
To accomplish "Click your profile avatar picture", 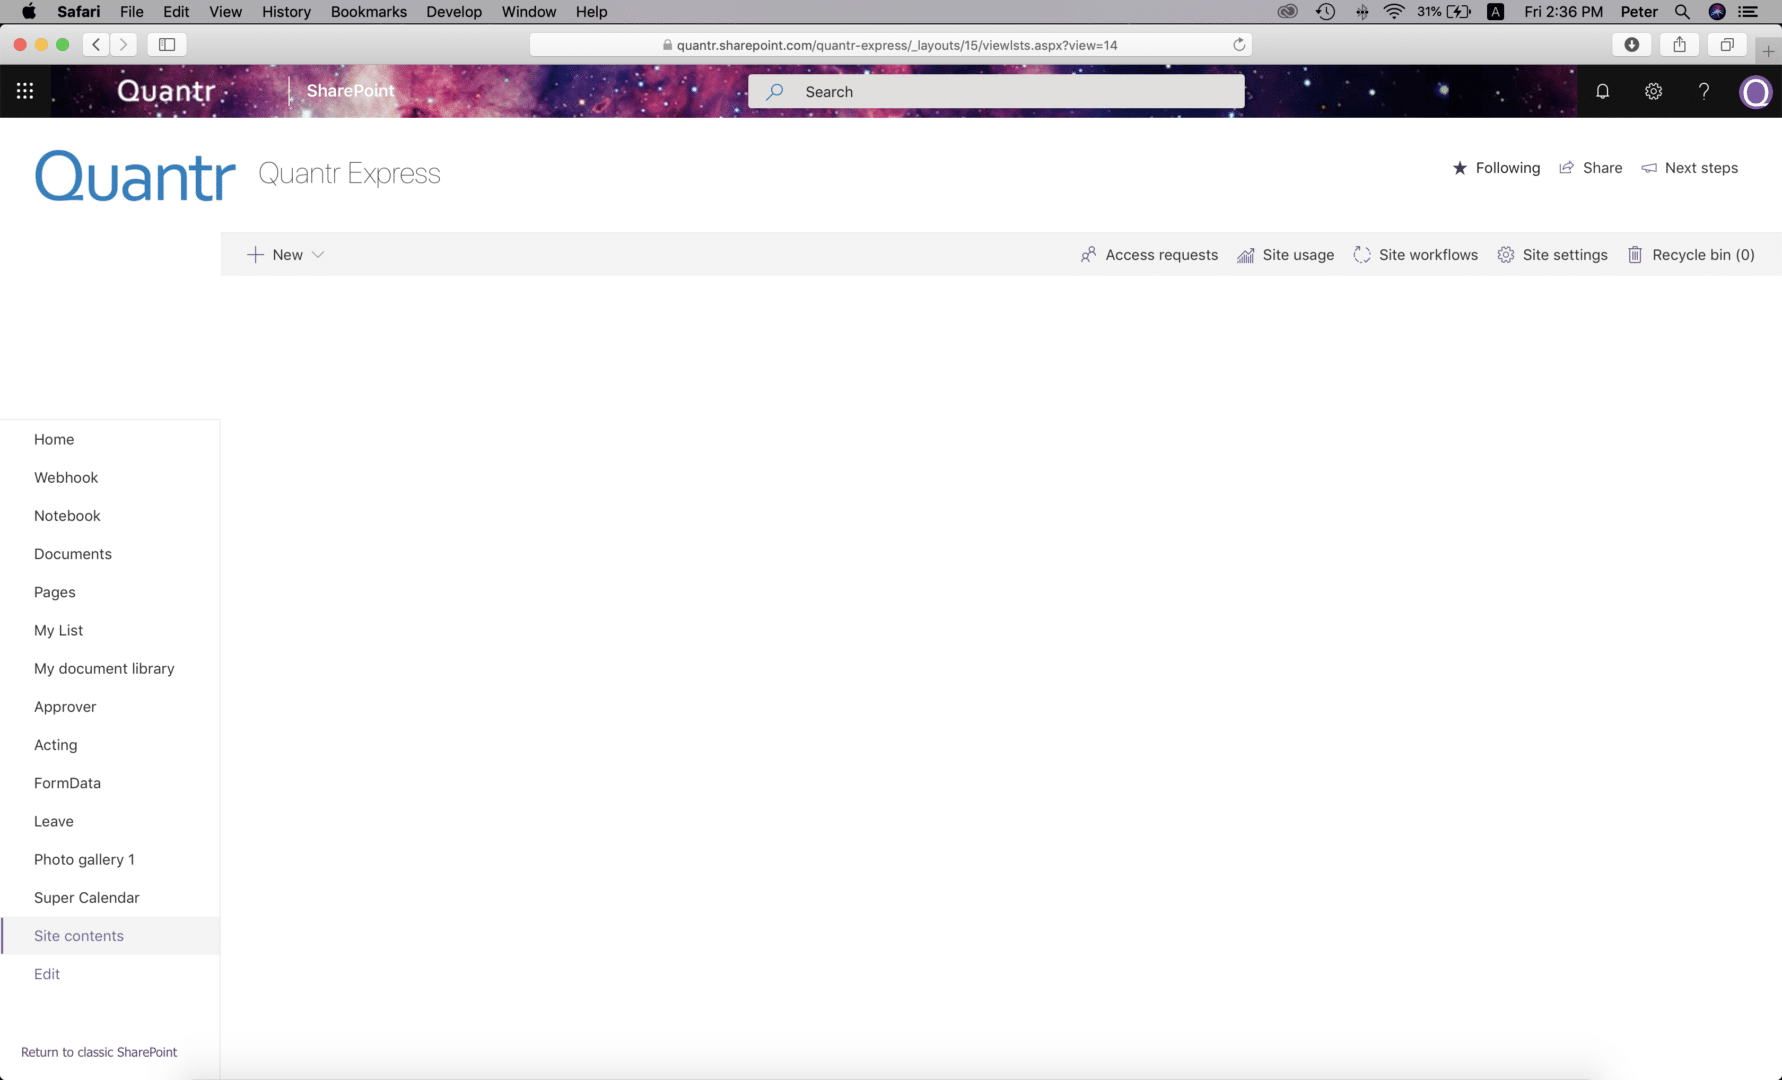I will point(1756,92).
